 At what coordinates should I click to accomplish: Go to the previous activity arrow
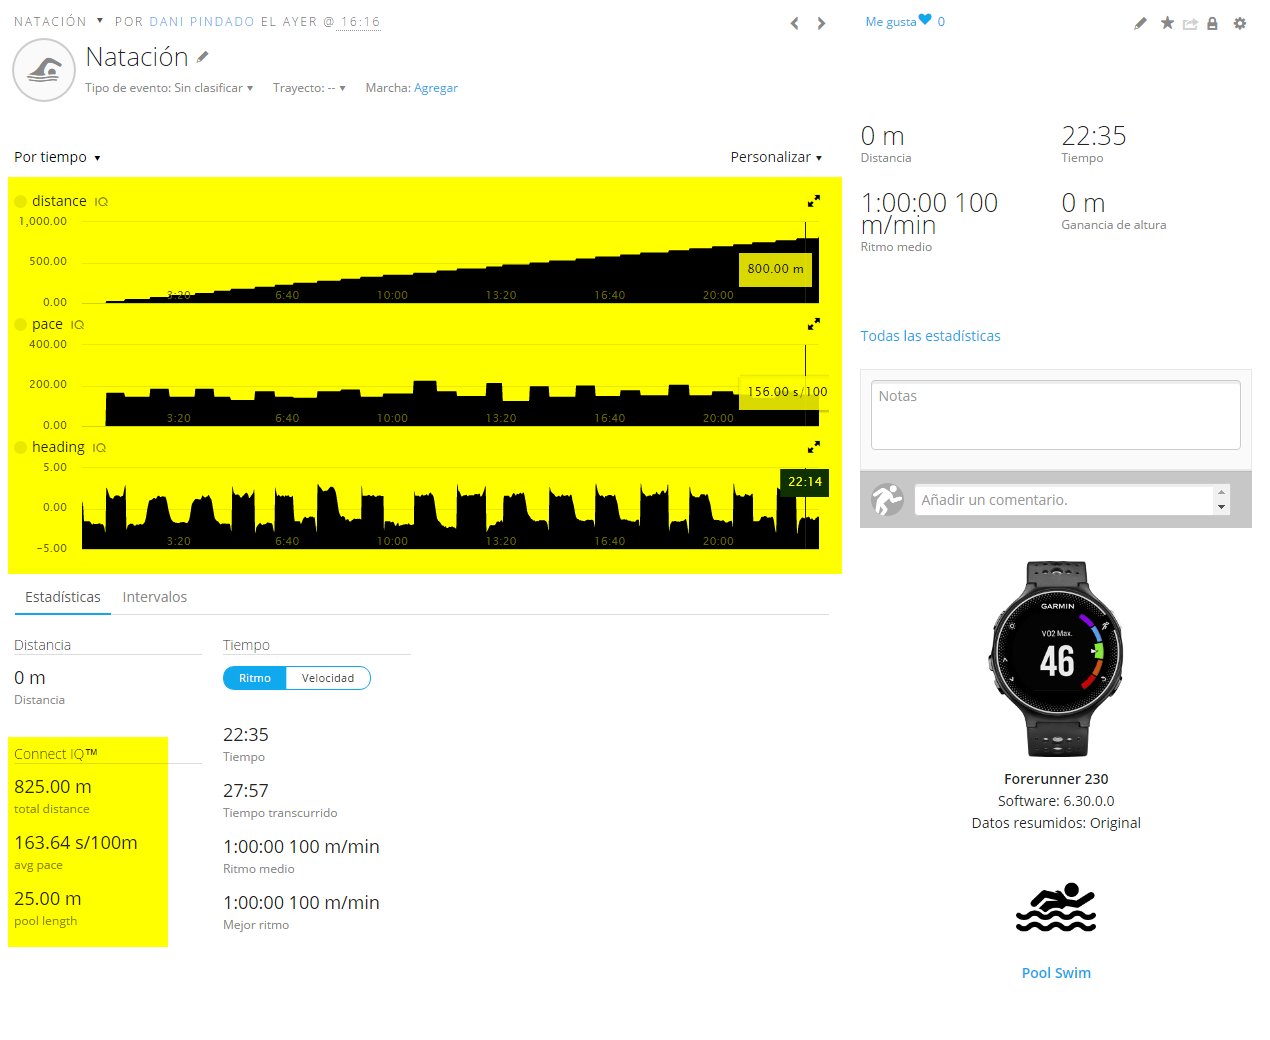click(x=795, y=23)
